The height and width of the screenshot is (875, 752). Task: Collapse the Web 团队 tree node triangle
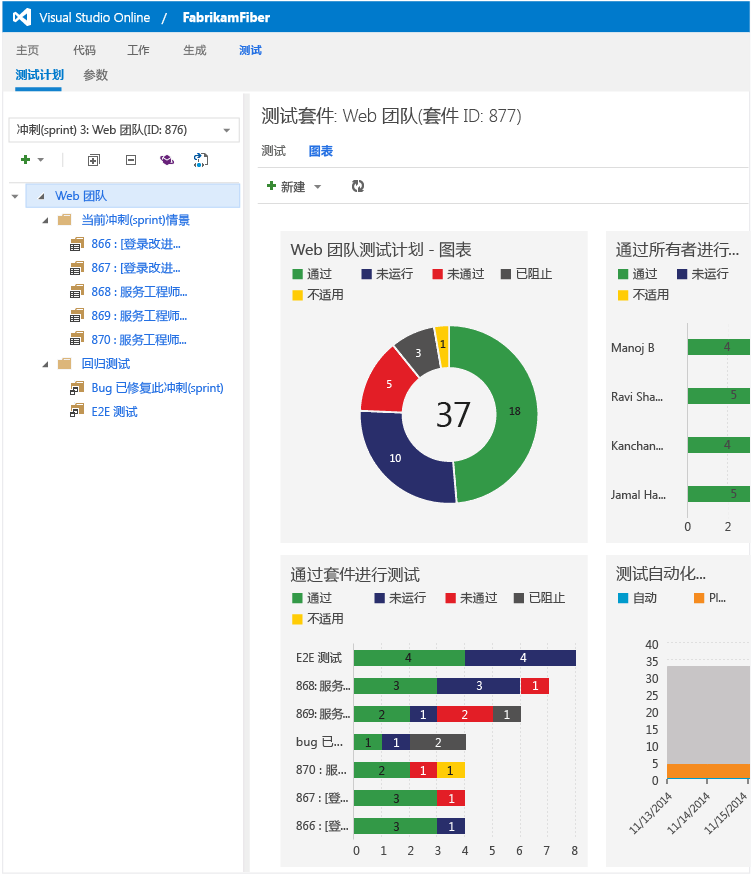[x=41, y=196]
